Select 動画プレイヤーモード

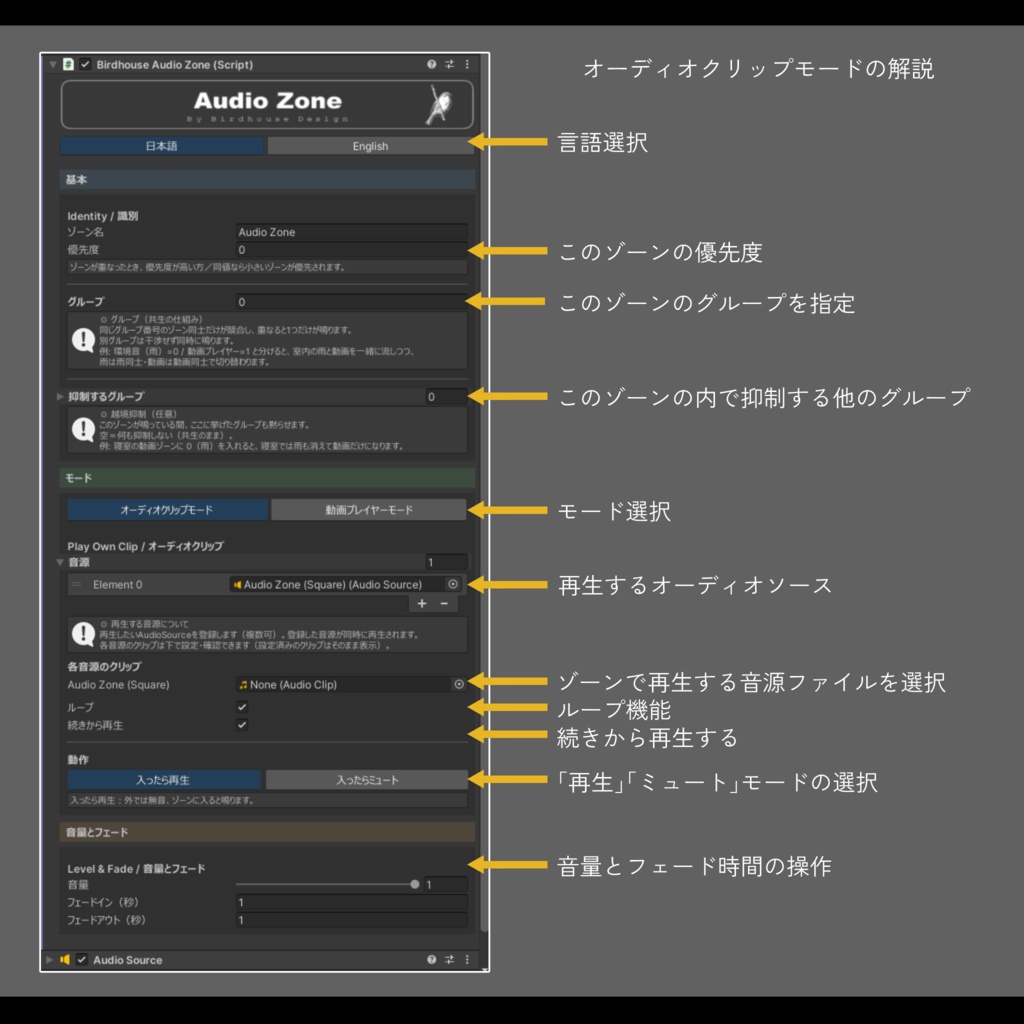369,509
